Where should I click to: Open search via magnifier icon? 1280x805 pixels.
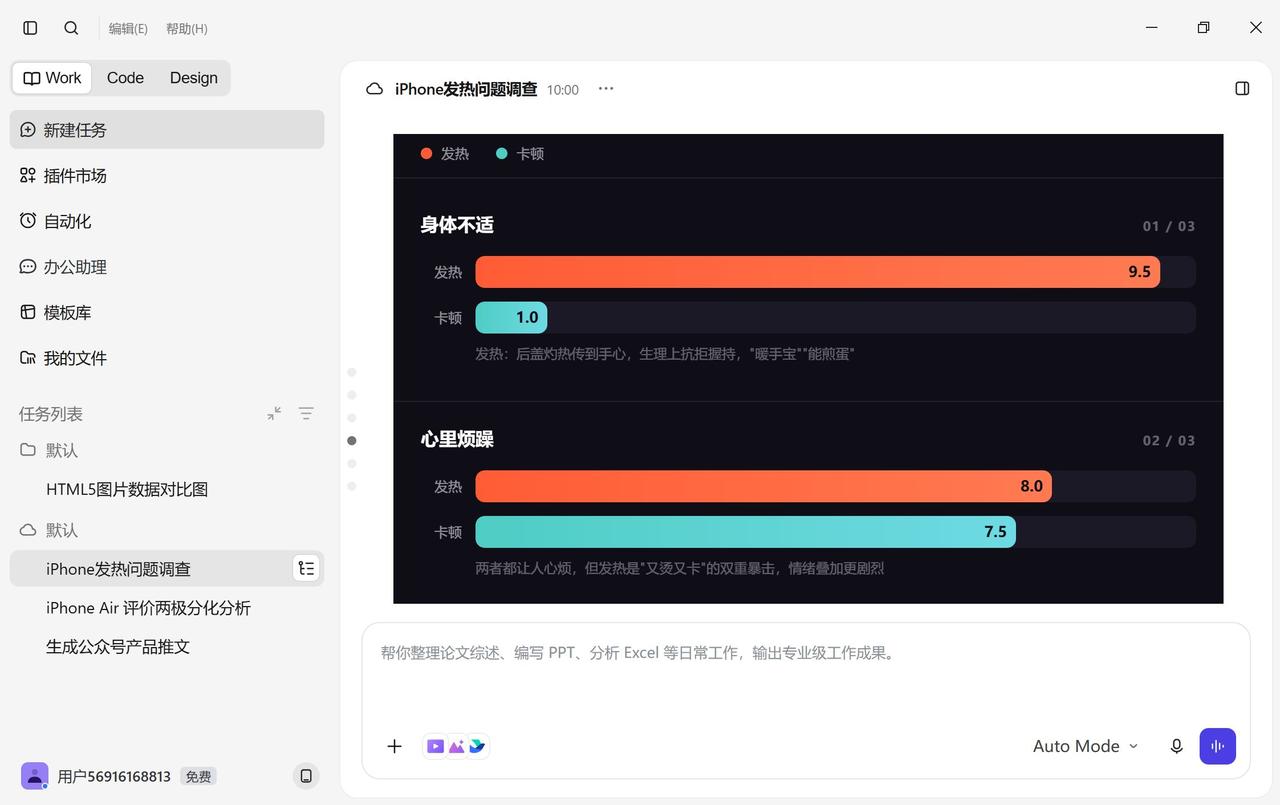(71, 28)
